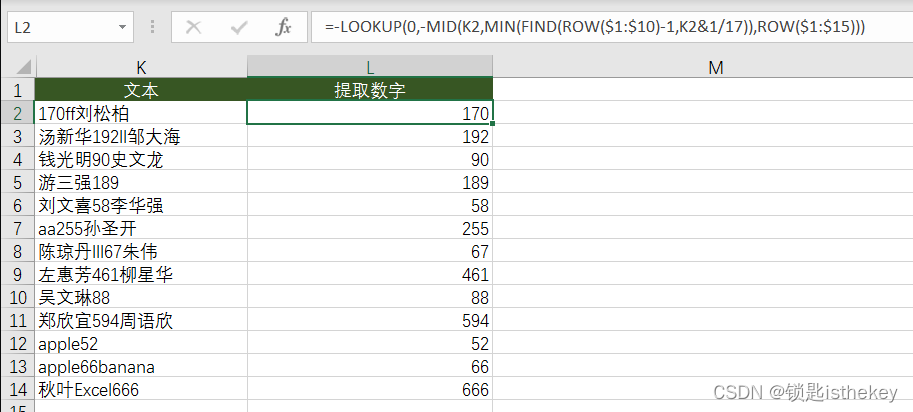Screen dimensions: 913x412
Task: Click the Name Box showing L2
Action: point(70,27)
